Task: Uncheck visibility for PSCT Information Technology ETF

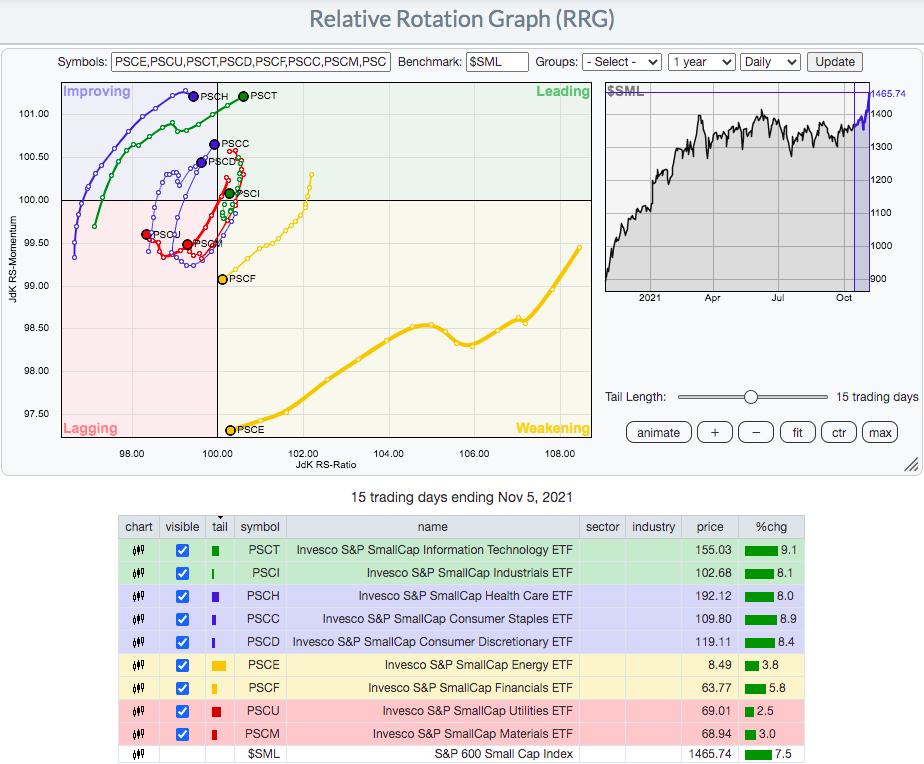Action: [x=182, y=550]
